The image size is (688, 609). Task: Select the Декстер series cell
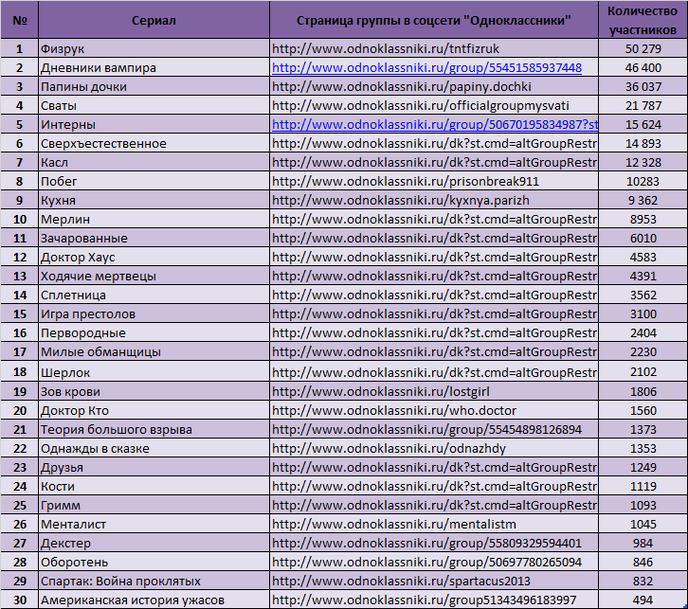tap(154, 543)
